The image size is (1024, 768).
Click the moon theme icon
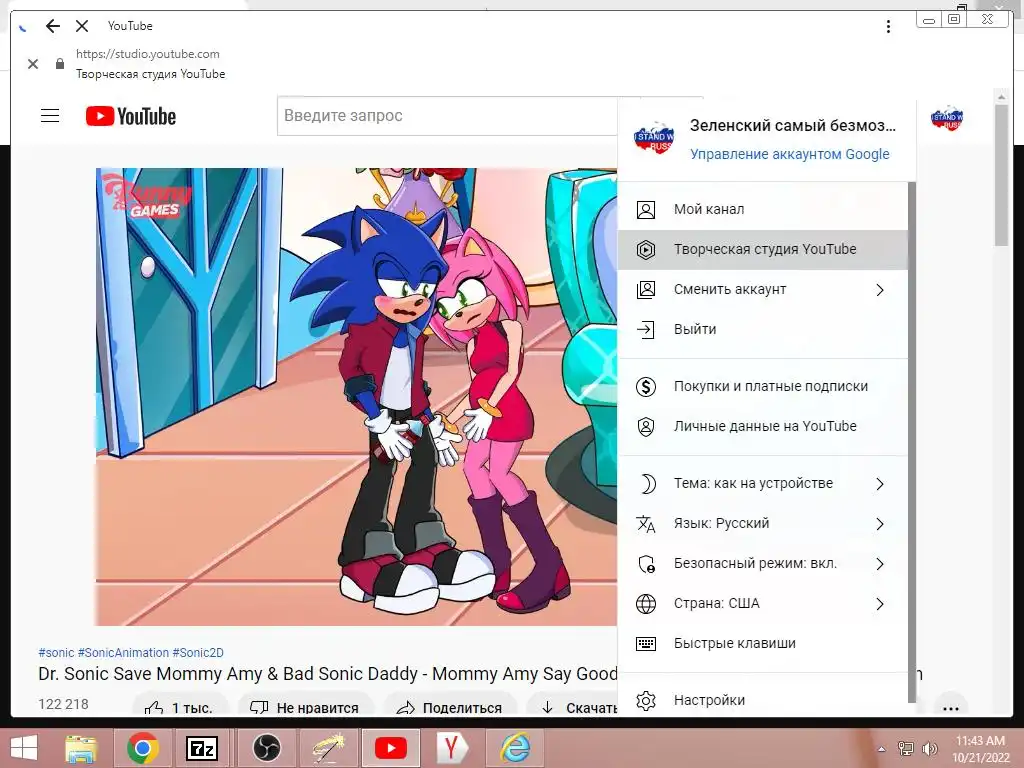[647, 484]
